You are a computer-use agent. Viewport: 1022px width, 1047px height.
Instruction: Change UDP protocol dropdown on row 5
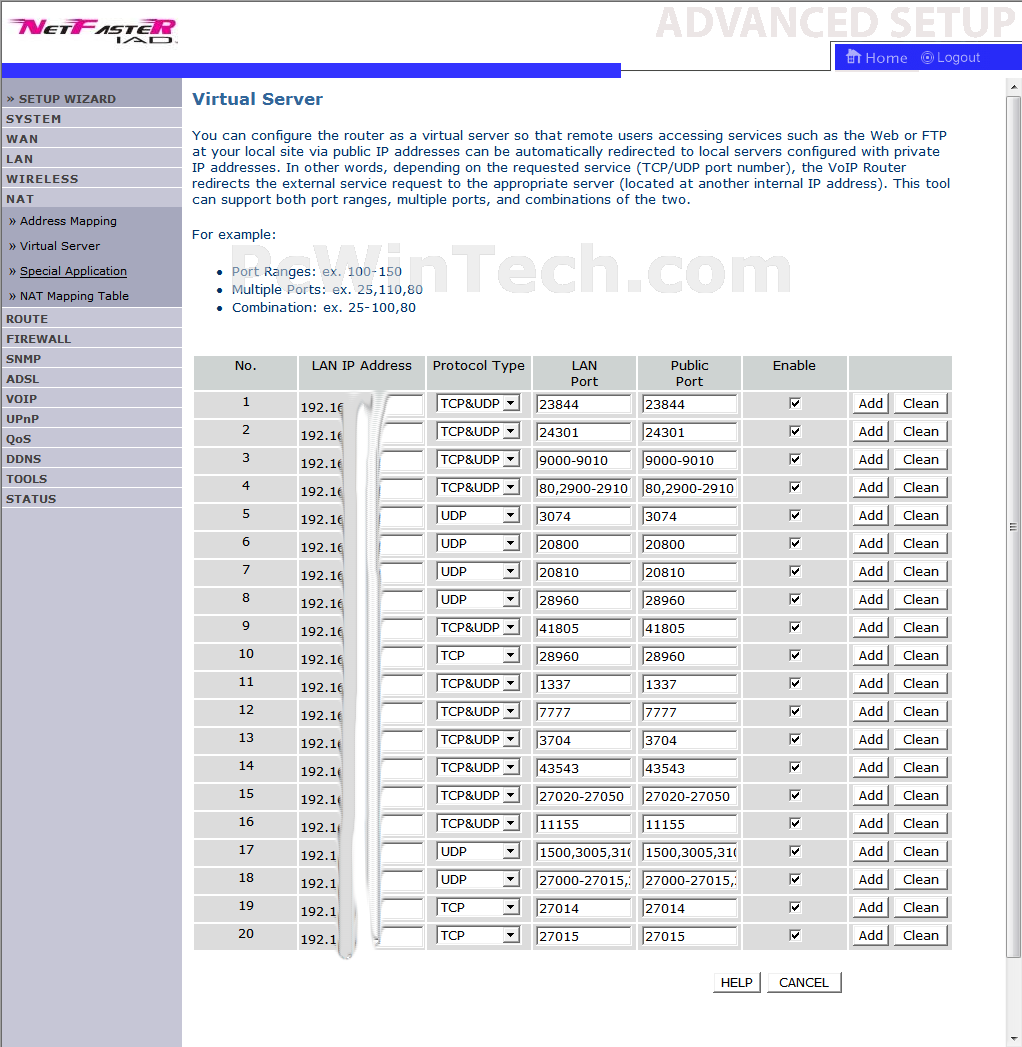tap(478, 515)
